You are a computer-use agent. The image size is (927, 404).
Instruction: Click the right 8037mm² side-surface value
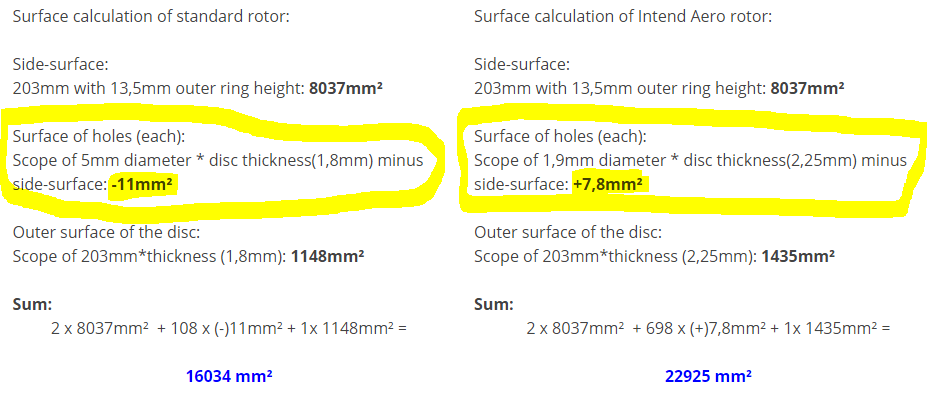[x=807, y=89]
